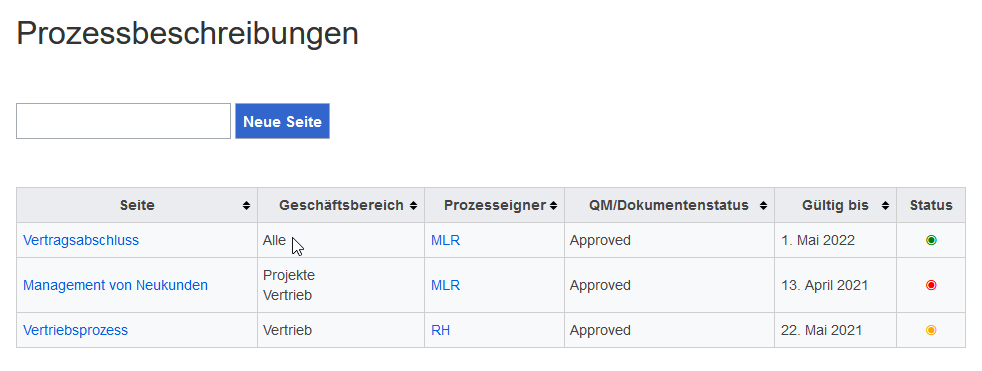Sort by Gültig bis sort arrows
The height and width of the screenshot is (371, 982).
pos(886,206)
